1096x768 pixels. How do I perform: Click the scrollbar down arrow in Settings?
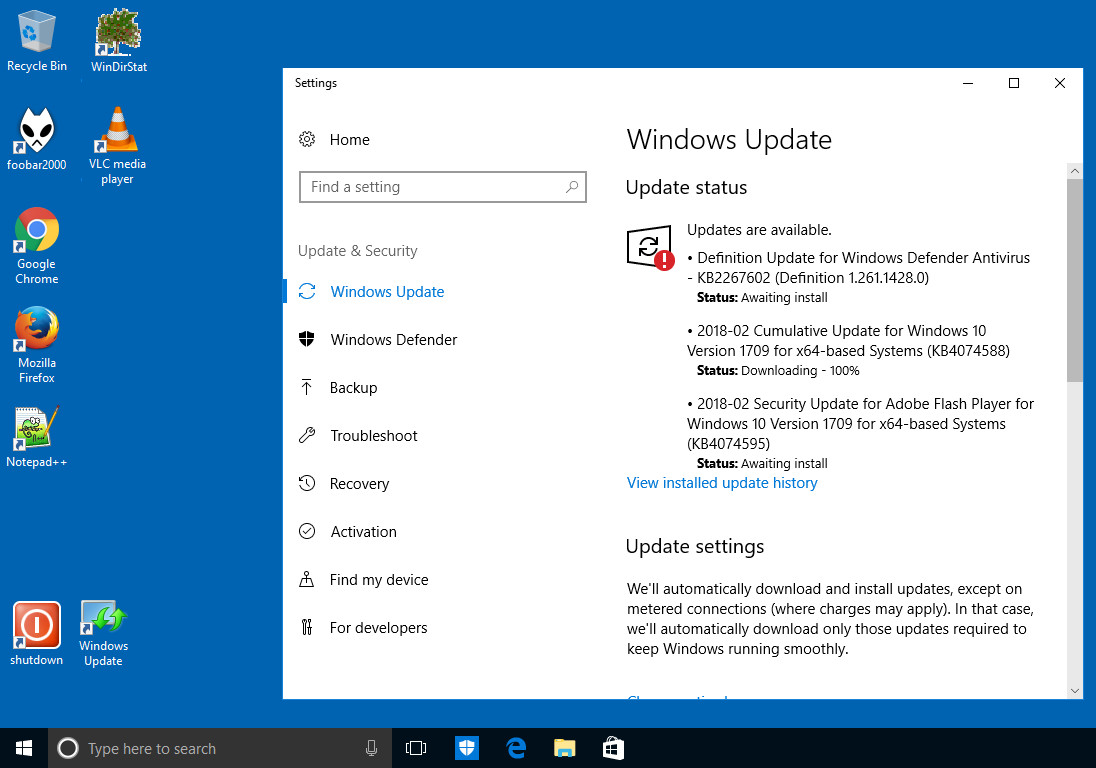[x=1074, y=691]
